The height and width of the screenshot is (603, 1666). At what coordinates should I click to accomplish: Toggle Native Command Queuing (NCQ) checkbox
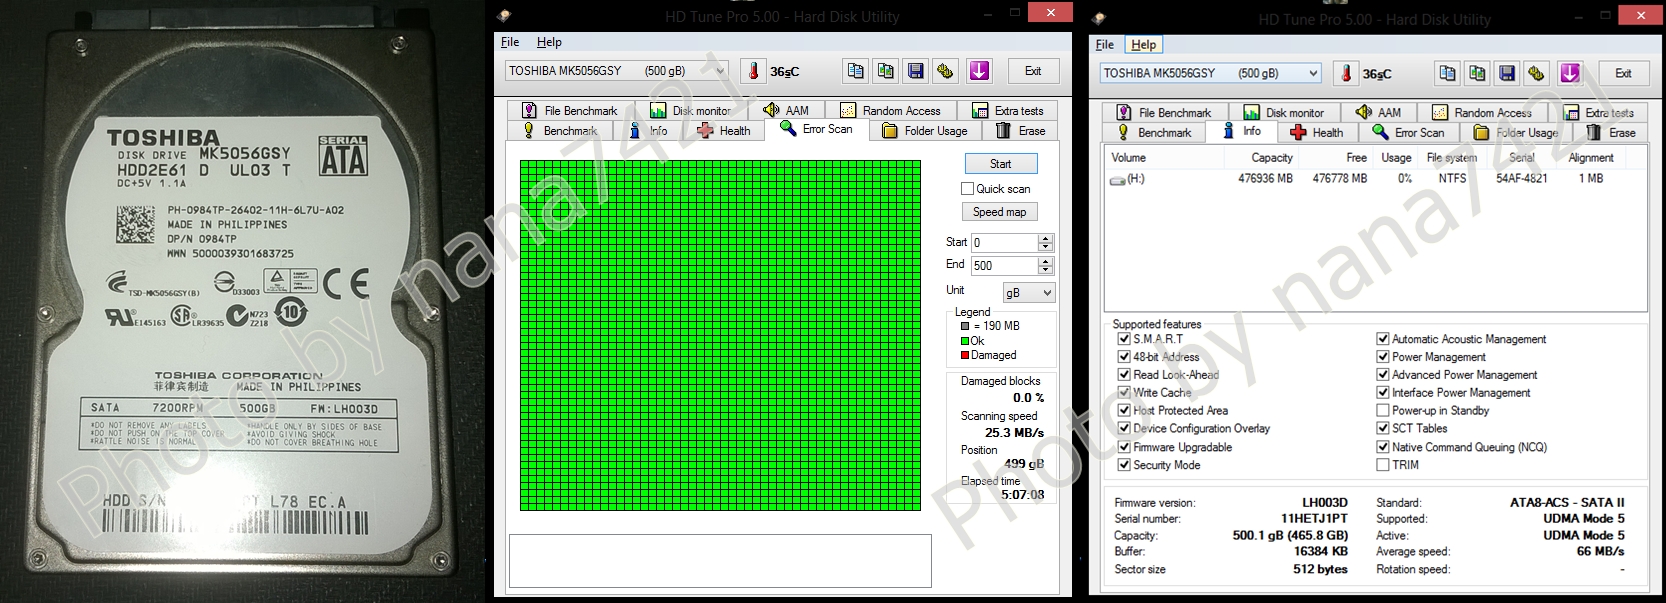point(1383,447)
